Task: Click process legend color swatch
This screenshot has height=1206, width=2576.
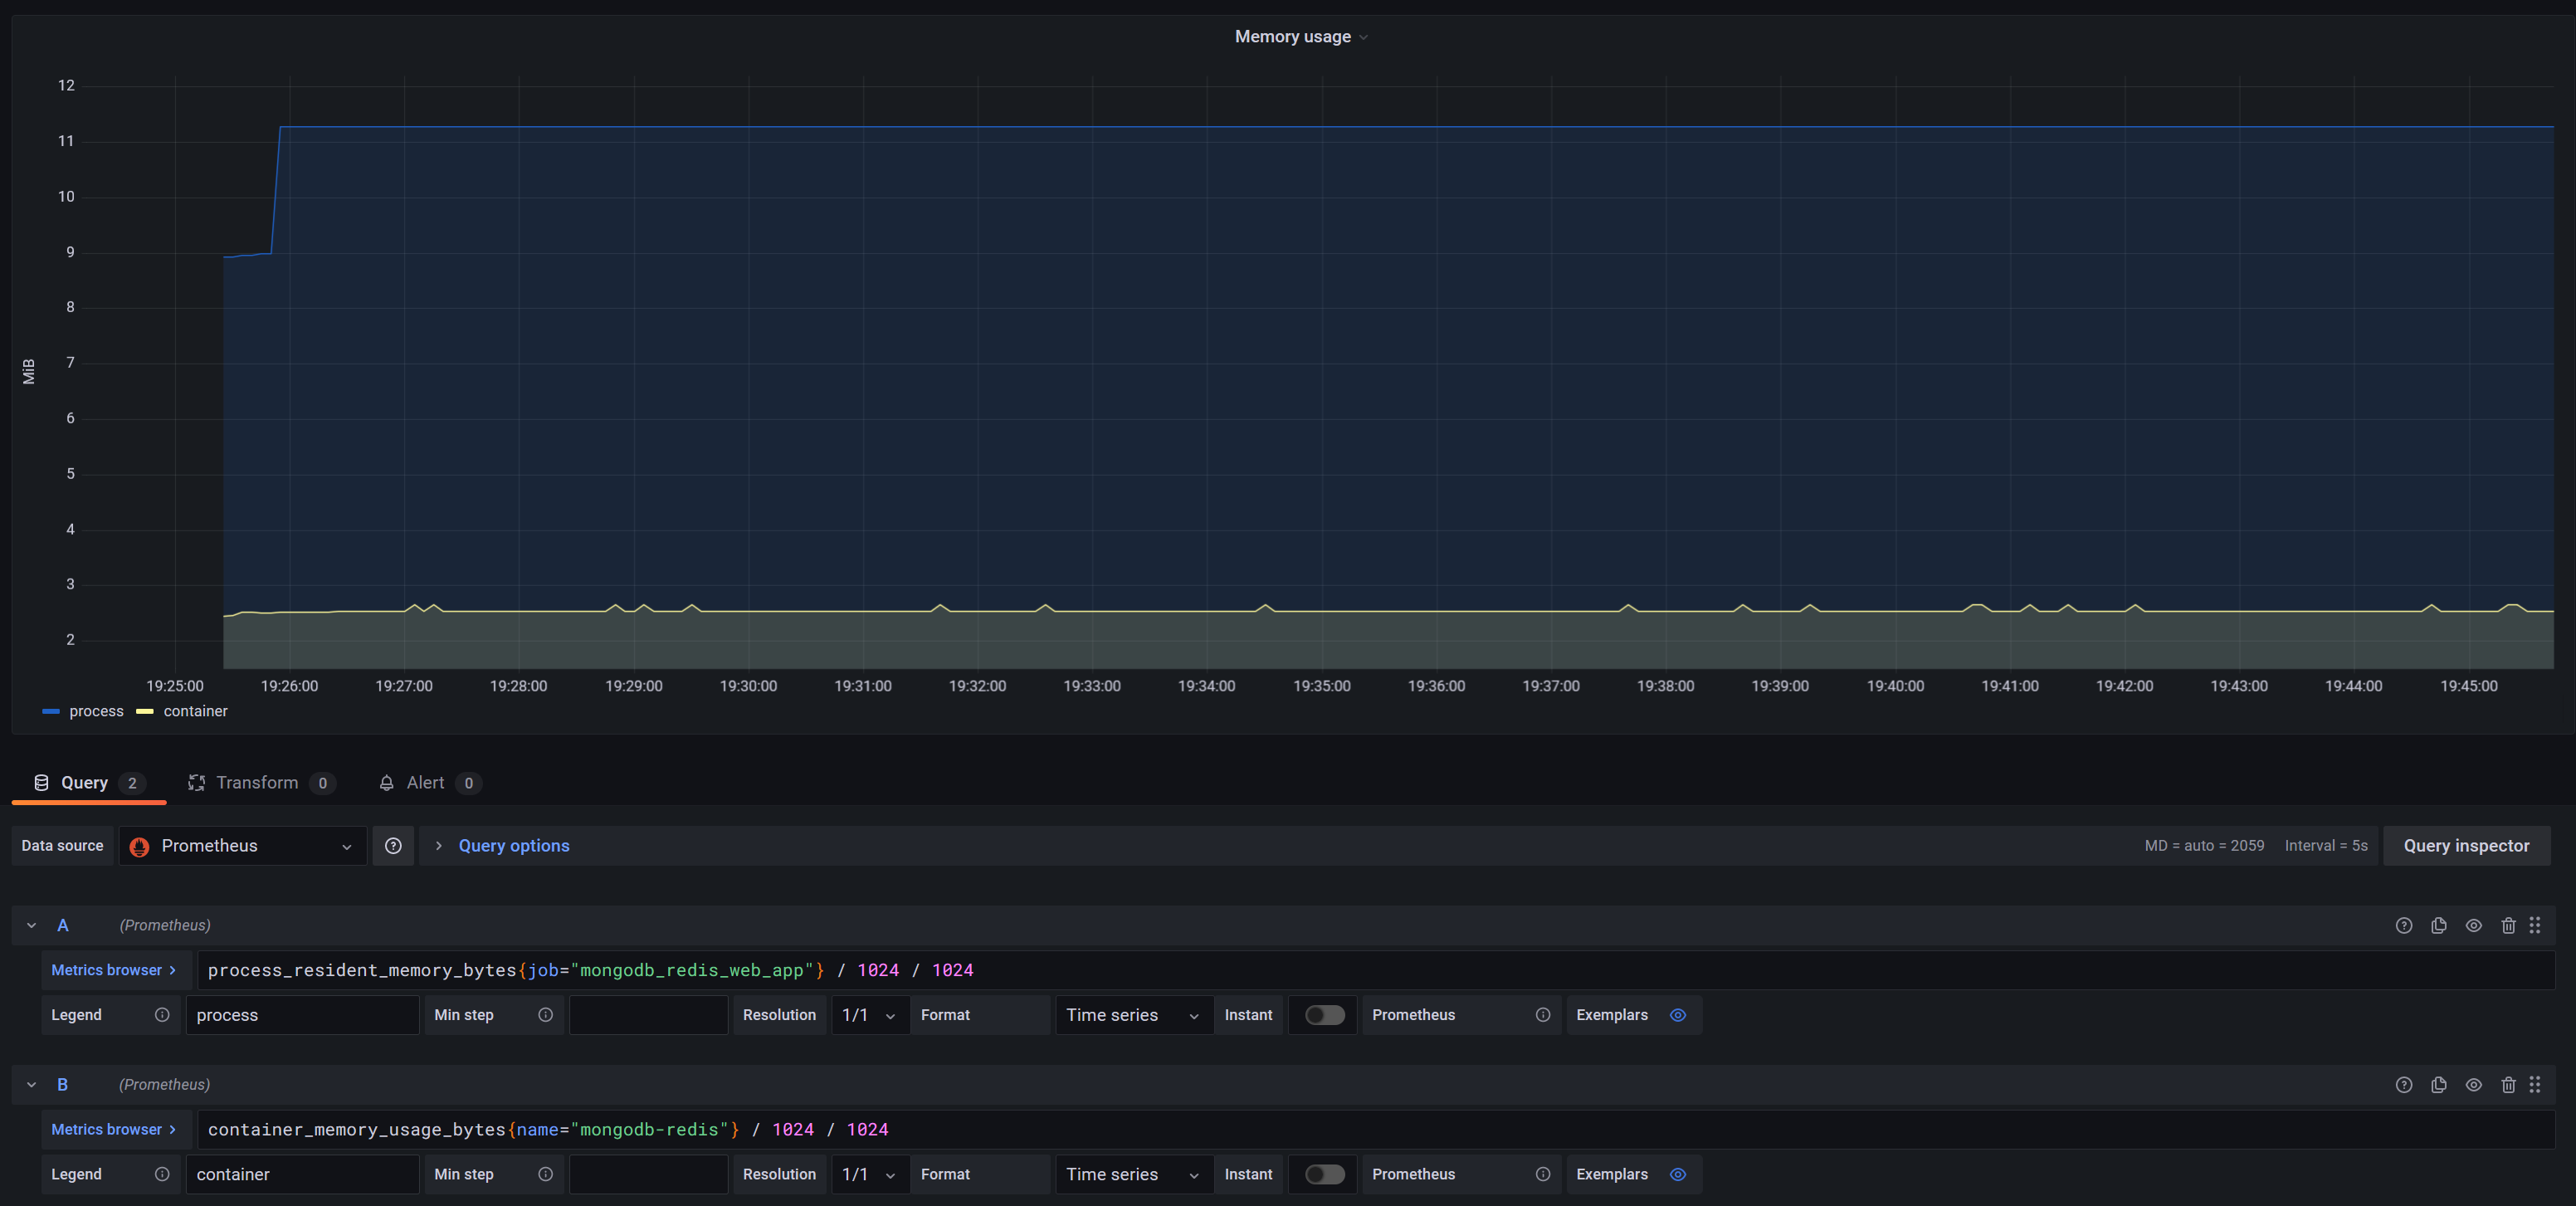Action: pos(51,711)
